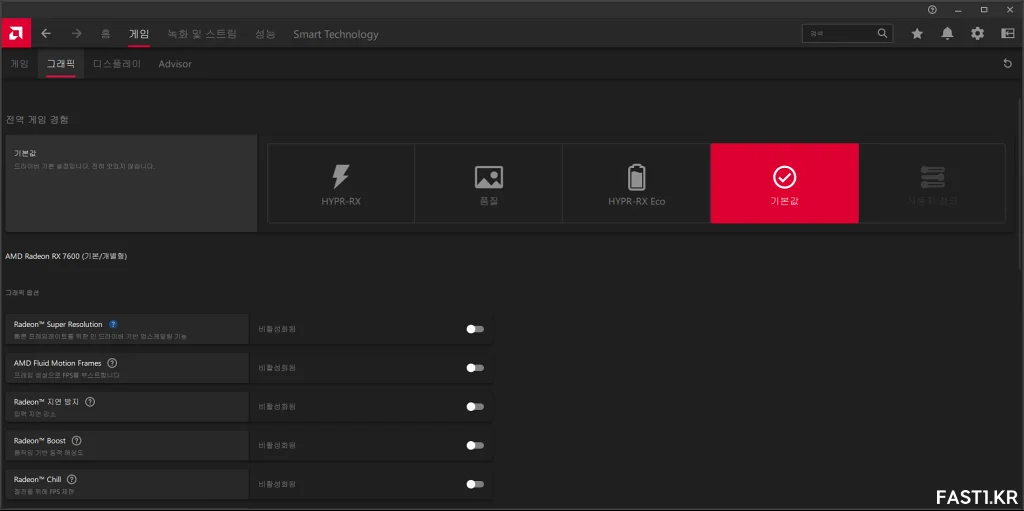
Task: Switch to the 게임 sub-tab
Action: [19, 64]
